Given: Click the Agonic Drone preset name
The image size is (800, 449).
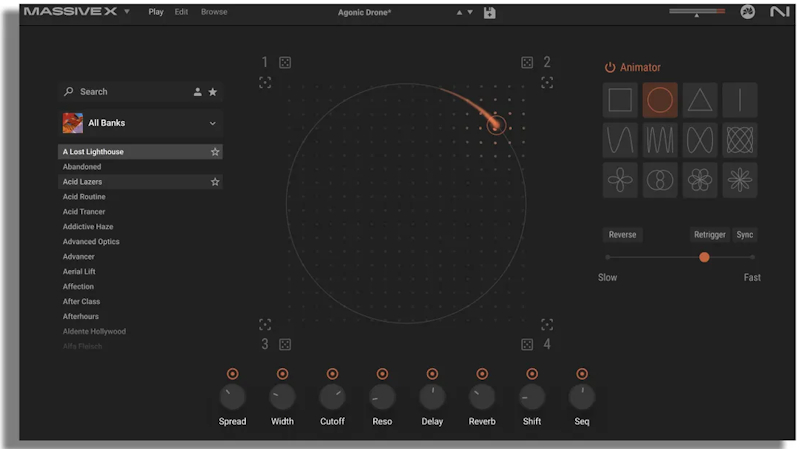Looking at the screenshot, I should point(364,12).
